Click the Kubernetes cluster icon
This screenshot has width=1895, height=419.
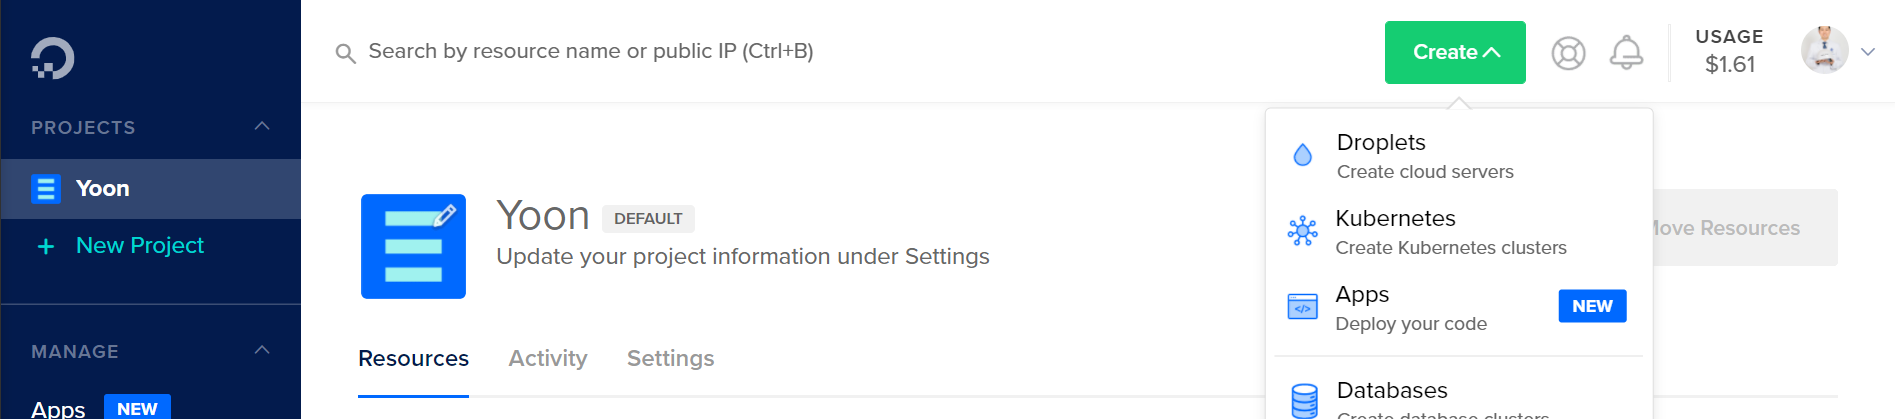click(x=1302, y=232)
